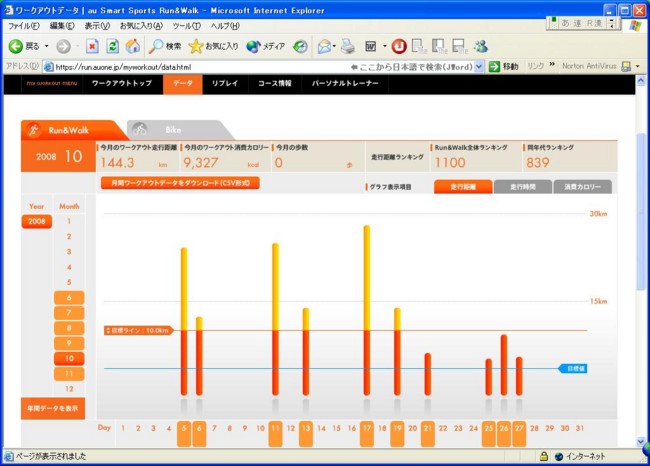Click the green Go (移動) button
This screenshot has width=650, height=466.
(x=503, y=66)
